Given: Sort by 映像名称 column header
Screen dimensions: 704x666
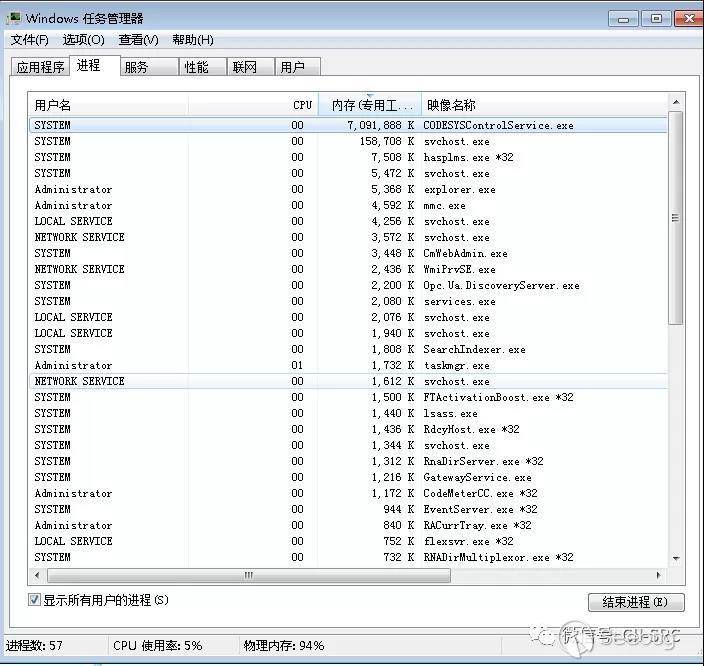Looking at the screenshot, I should (544, 105).
